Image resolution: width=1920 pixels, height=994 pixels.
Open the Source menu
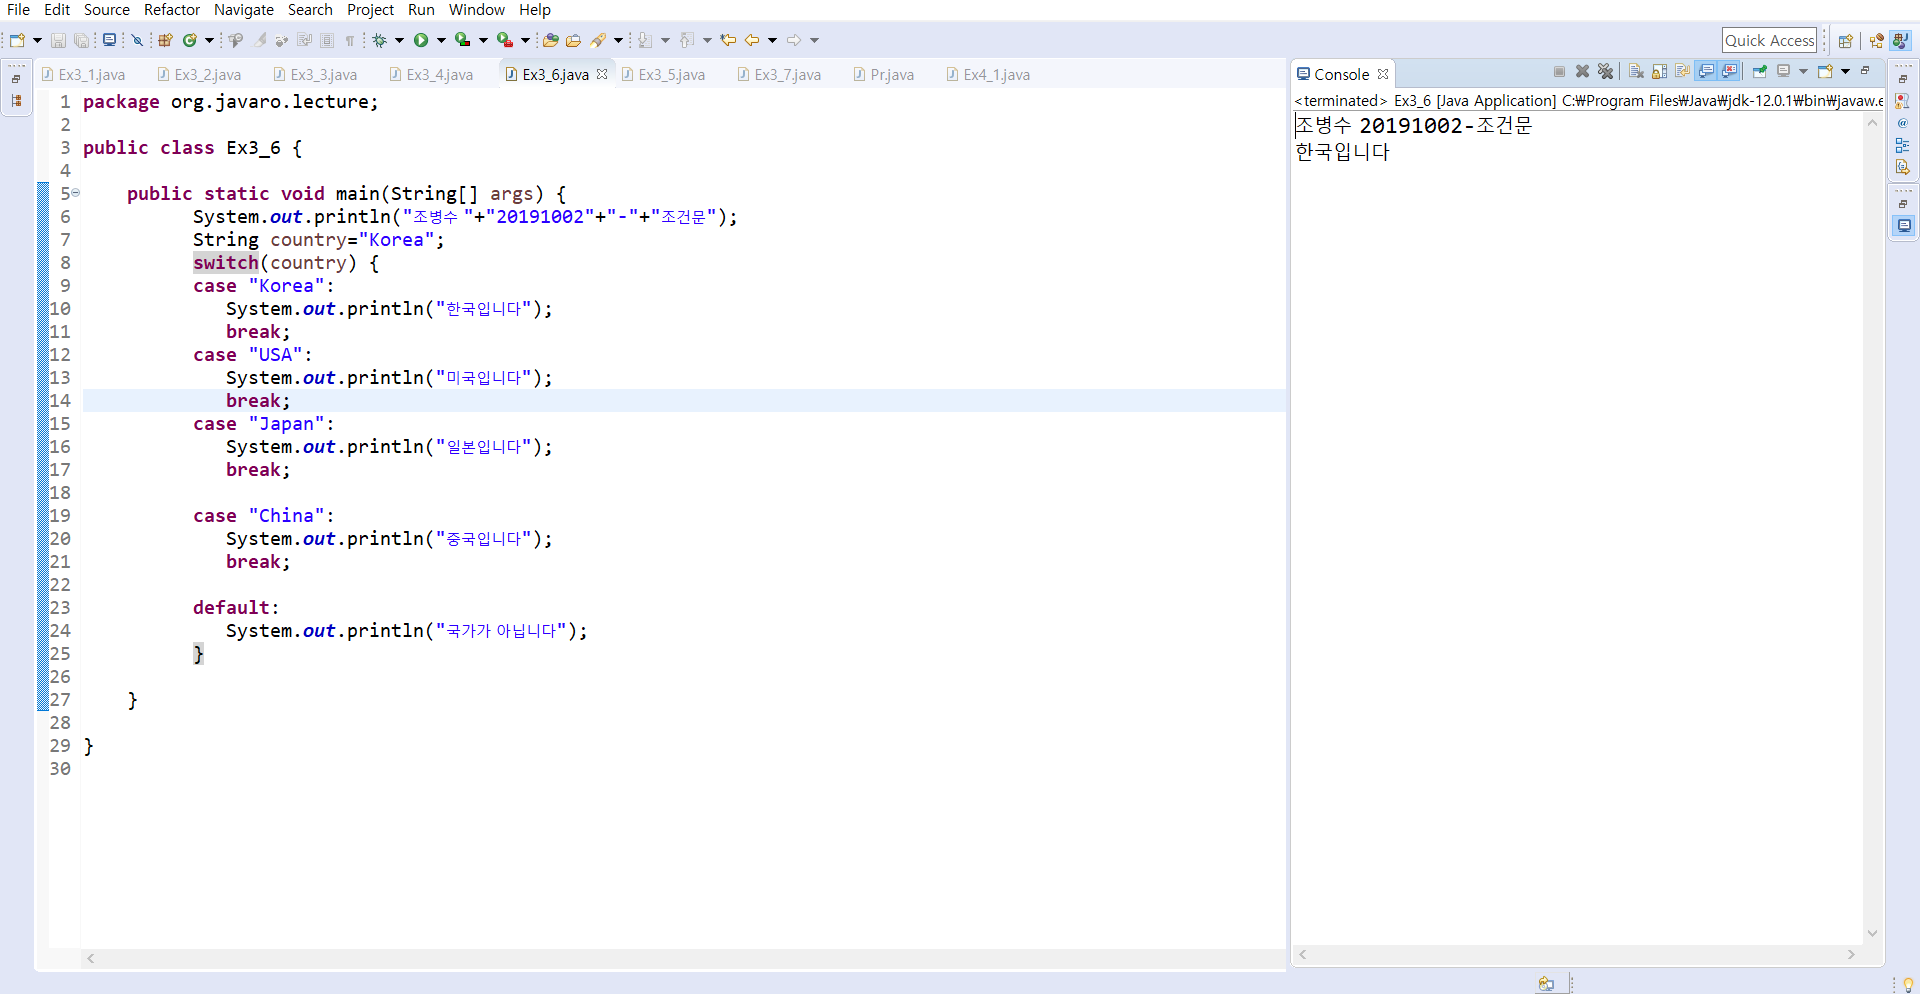click(107, 10)
